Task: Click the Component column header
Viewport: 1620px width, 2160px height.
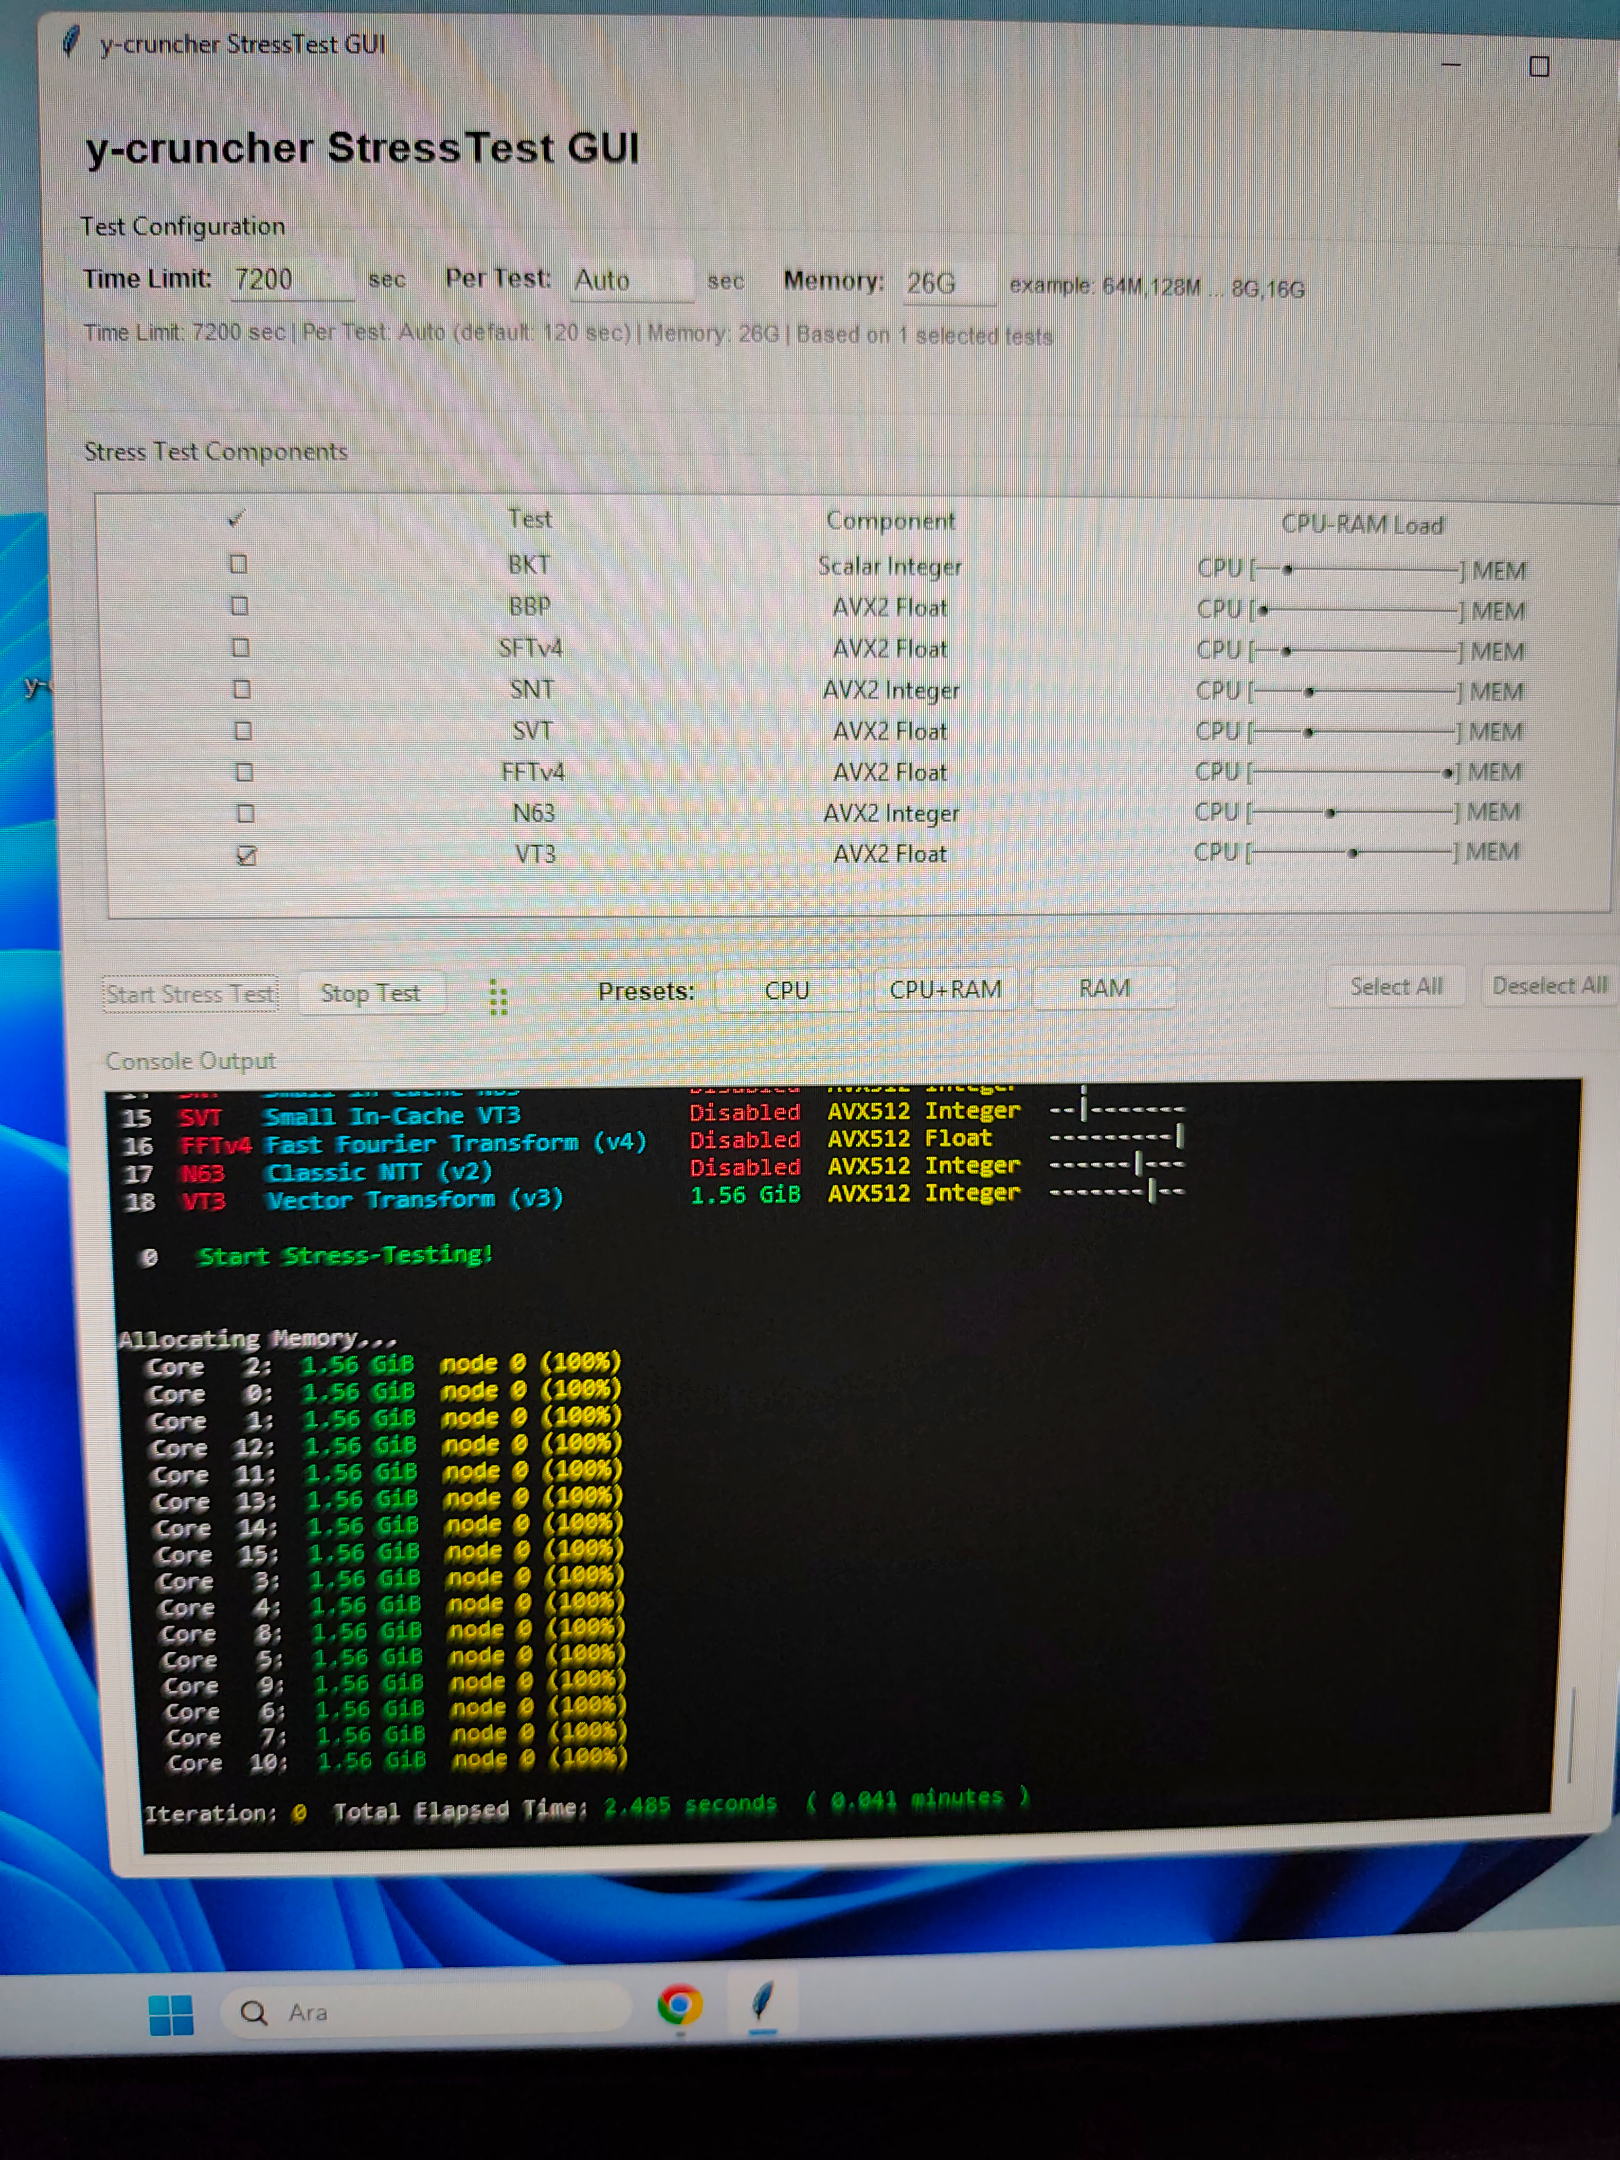Action: (x=890, y=521)
